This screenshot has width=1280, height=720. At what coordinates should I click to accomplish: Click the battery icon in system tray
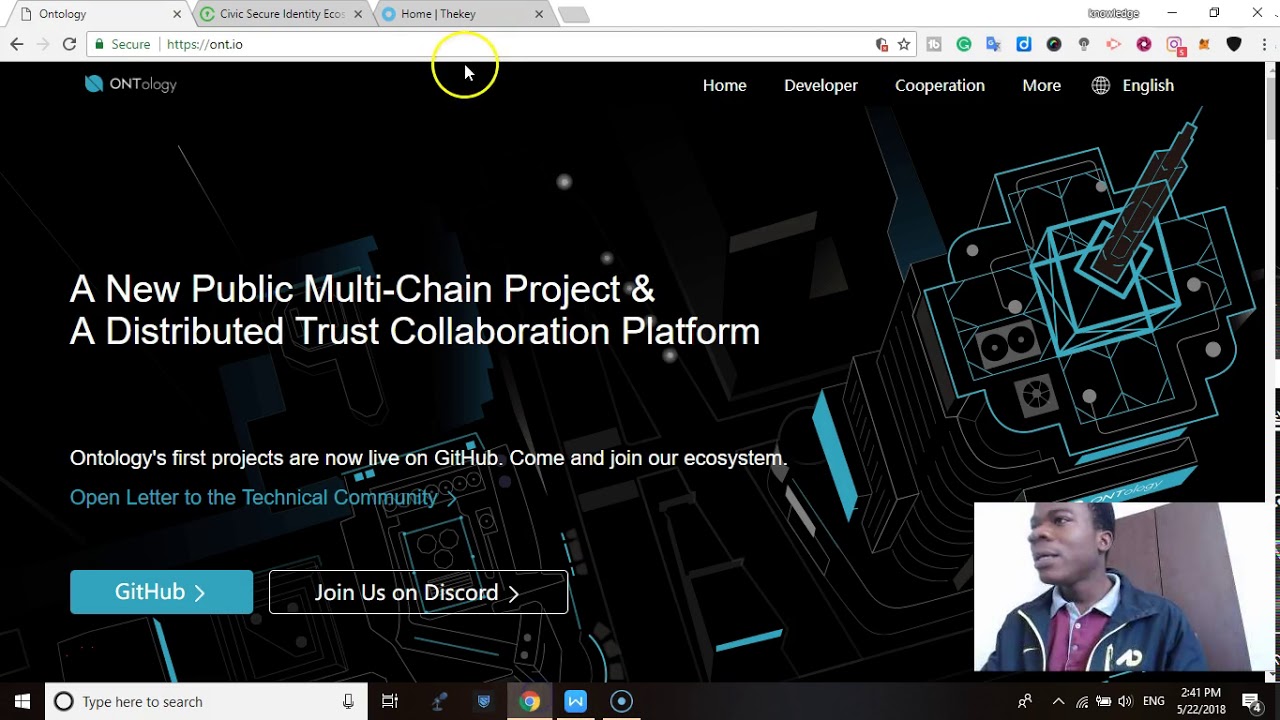click(x=1104, y=701)
